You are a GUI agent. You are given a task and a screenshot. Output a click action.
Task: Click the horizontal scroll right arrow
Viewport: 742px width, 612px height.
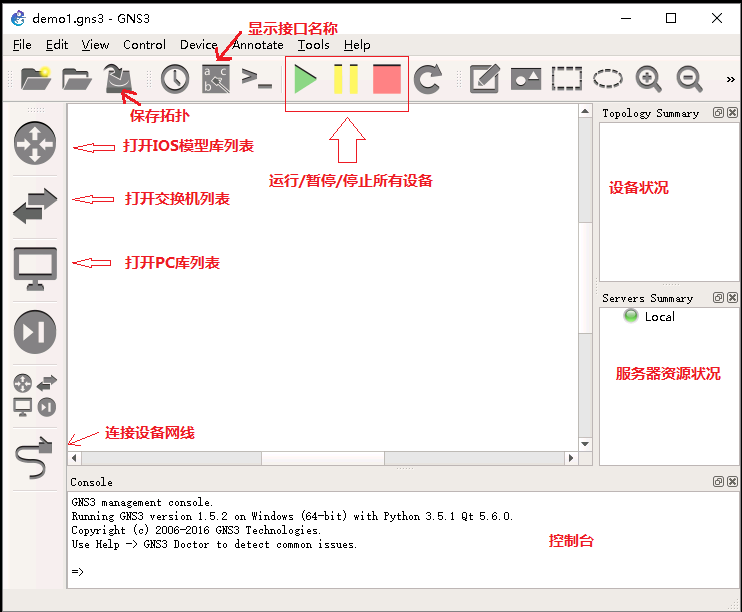point(571,458)
